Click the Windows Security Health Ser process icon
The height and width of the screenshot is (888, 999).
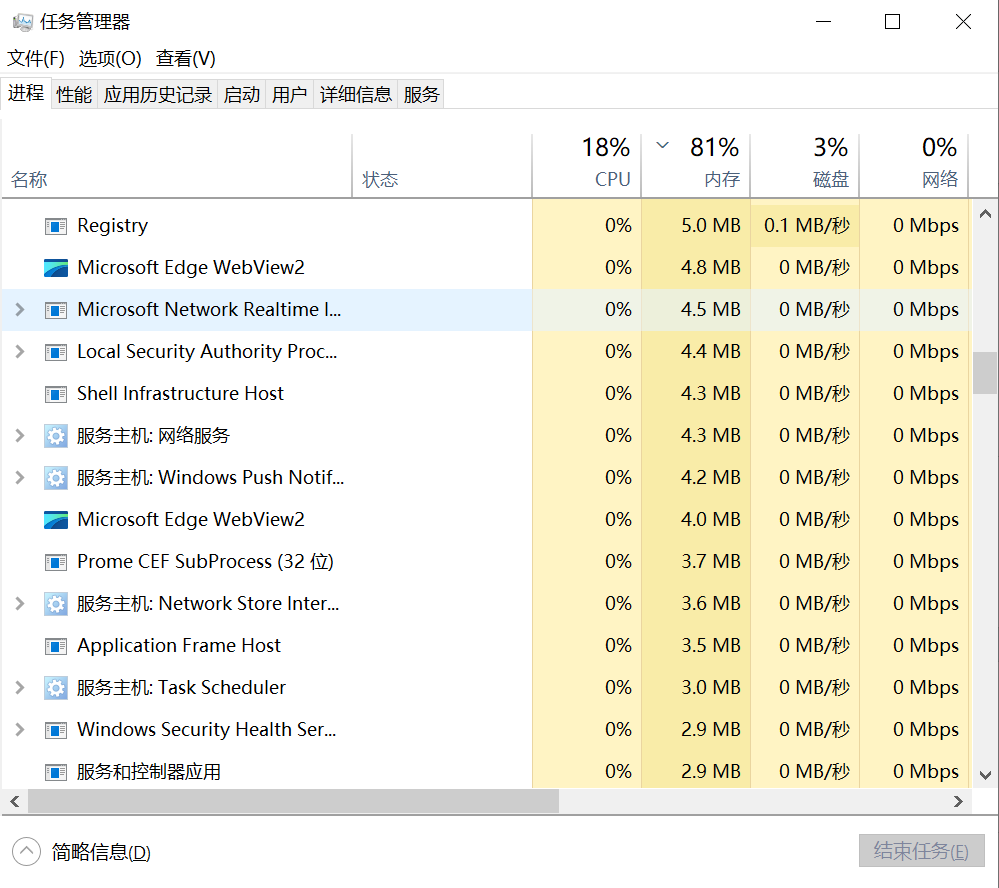[55, 730]
